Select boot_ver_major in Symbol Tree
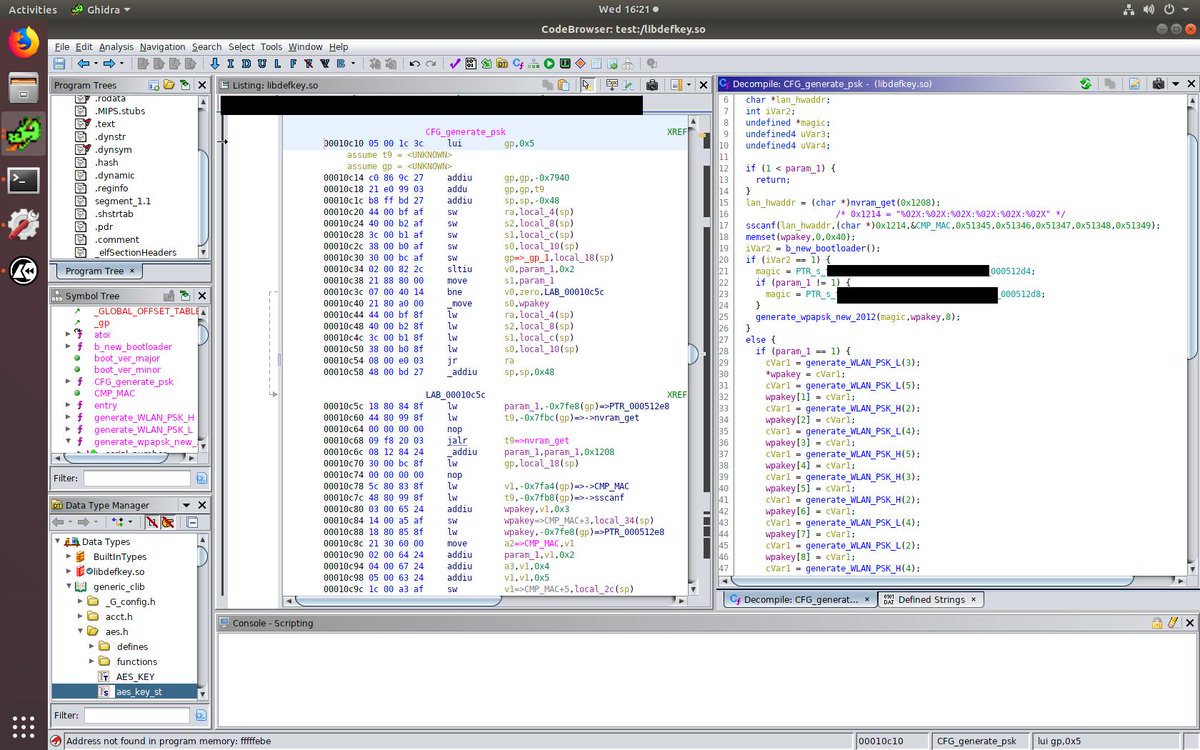1200x750 pixels. [127, 358]
